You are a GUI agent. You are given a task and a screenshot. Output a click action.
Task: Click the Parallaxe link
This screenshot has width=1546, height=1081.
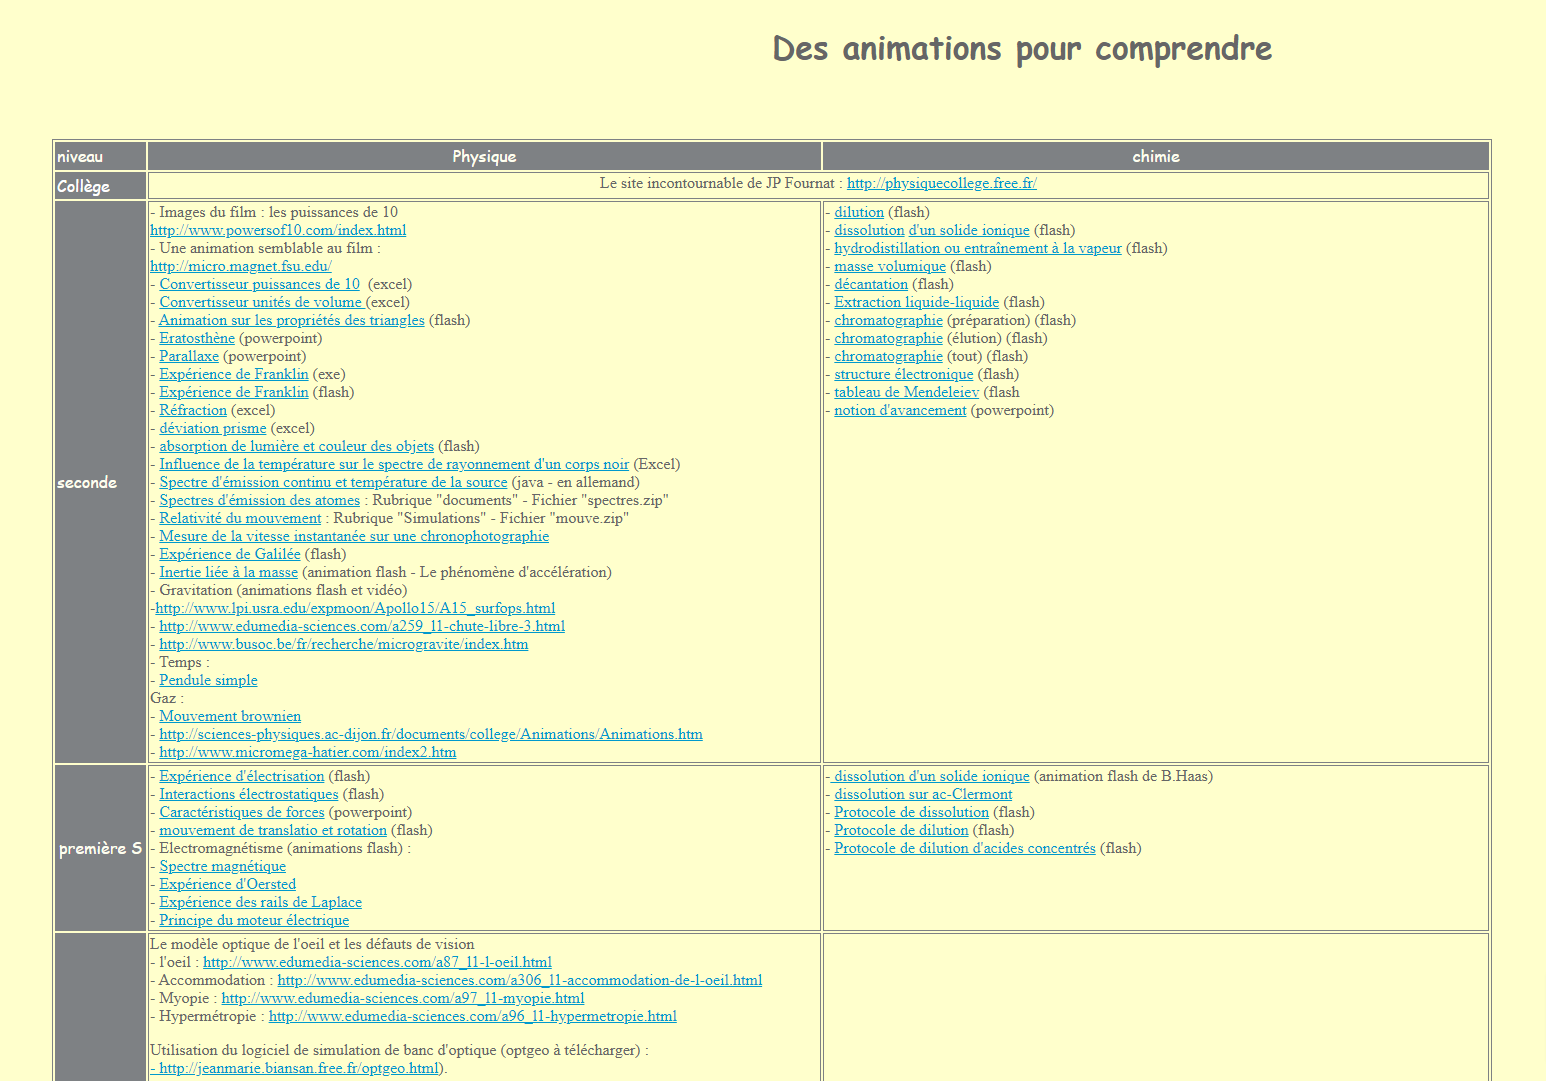click(x=189, y=357)
